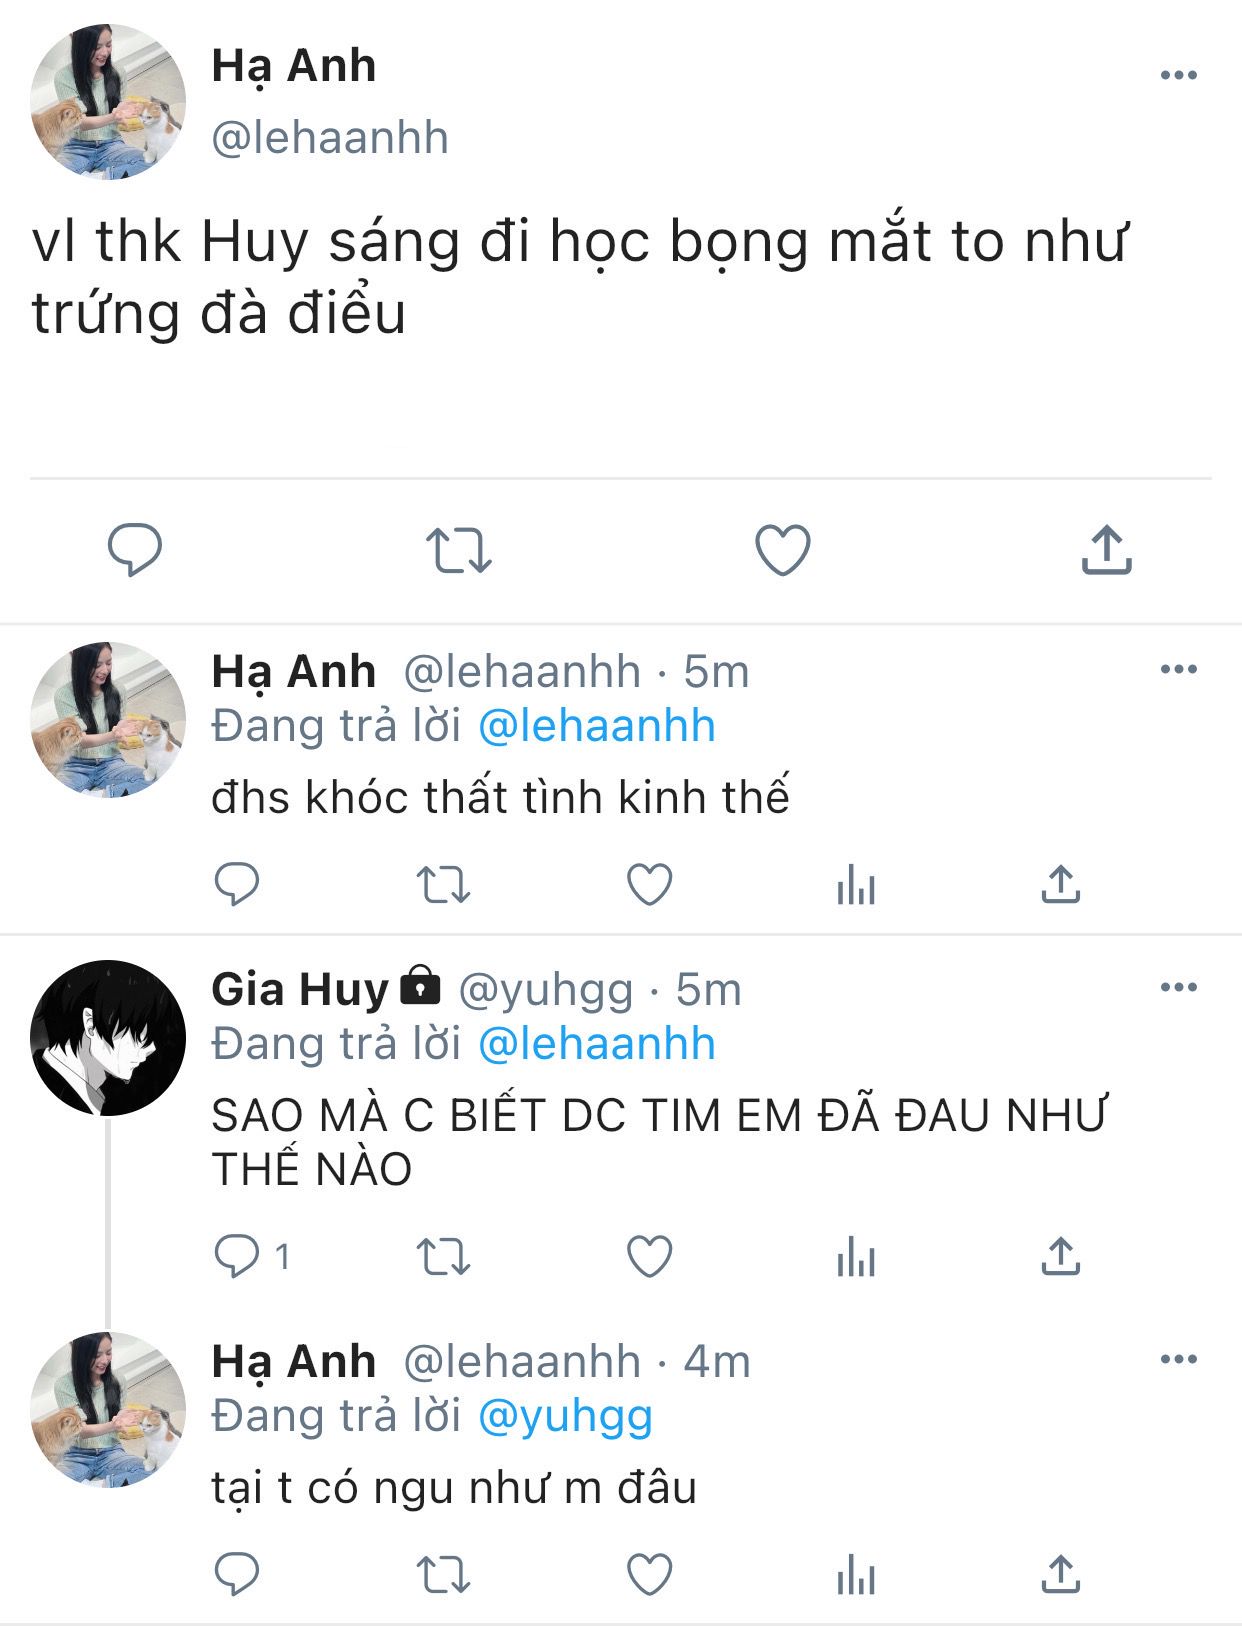Like Gia Huy's all-caps reply
Image resolution: width=1242 pixels, height=1626 pixels.
click(x=649, y=1257)
